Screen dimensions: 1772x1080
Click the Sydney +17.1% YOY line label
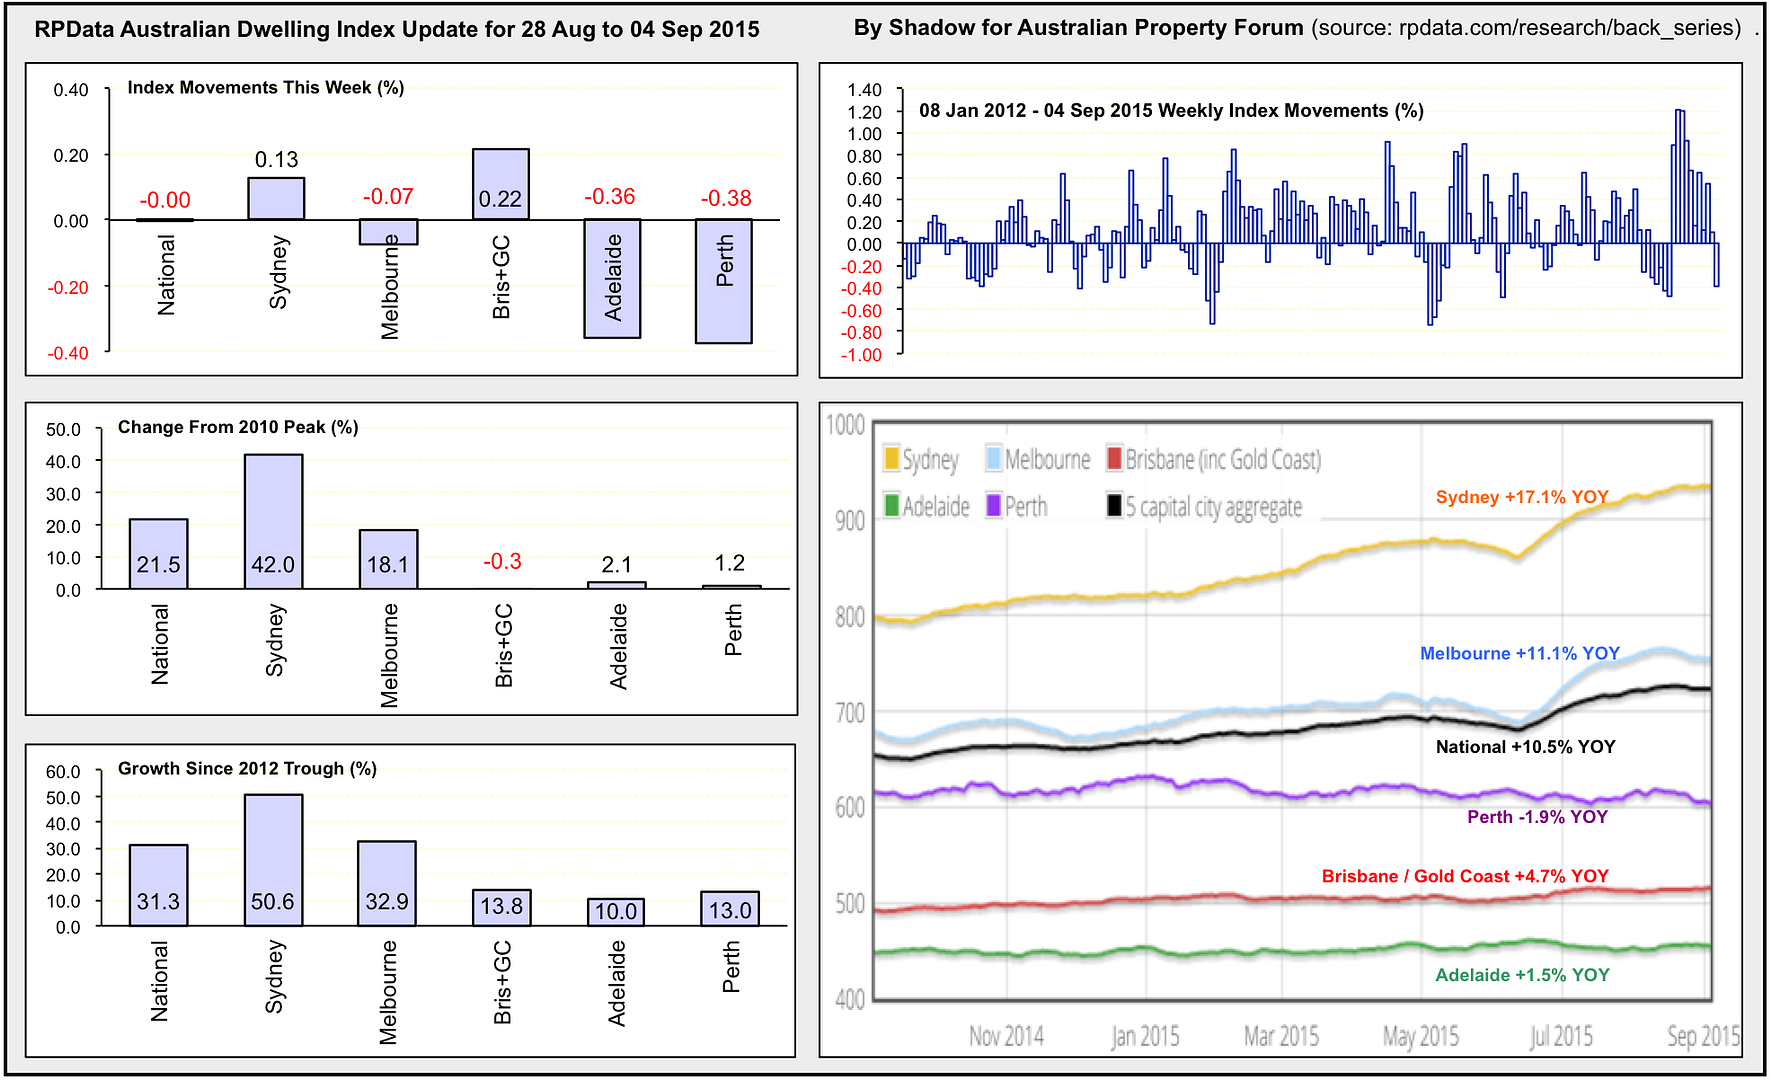1521,497
